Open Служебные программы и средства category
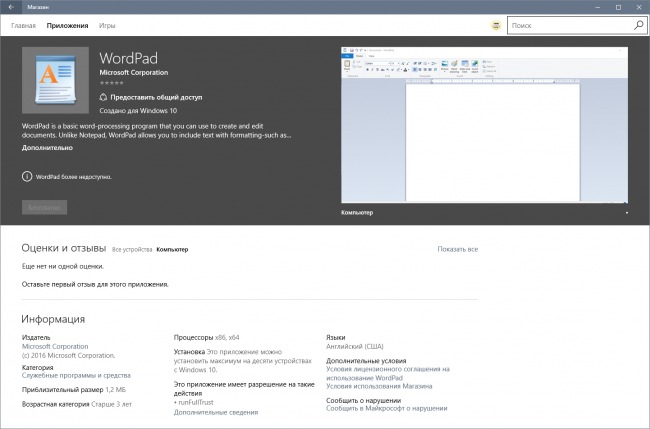 (76, 376)
